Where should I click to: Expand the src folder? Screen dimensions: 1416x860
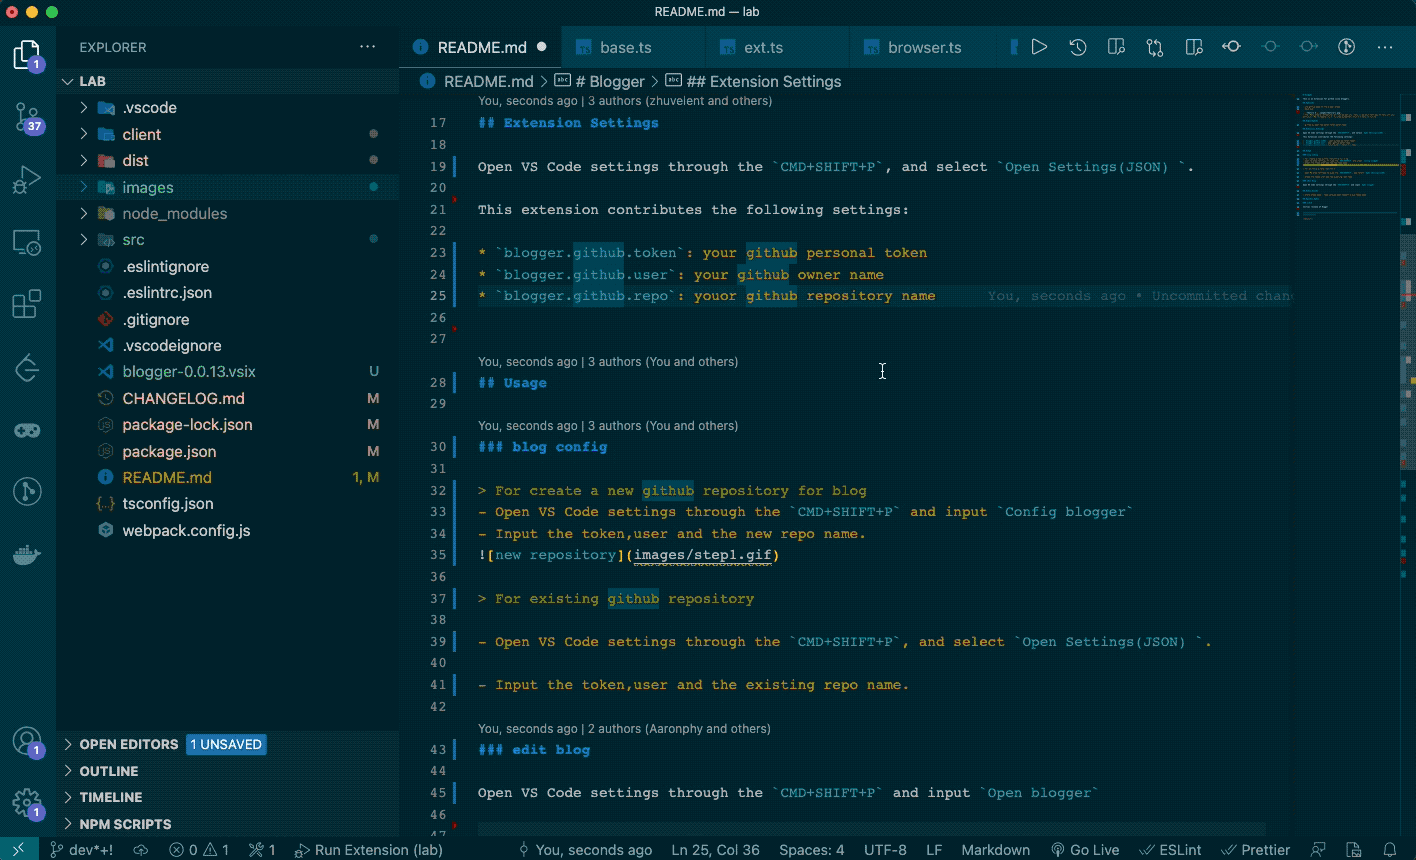[x=228, y=239]
